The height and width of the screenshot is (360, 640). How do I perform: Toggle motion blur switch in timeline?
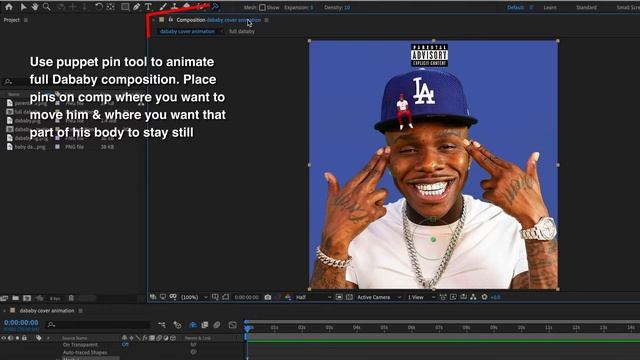coord(217,325)
